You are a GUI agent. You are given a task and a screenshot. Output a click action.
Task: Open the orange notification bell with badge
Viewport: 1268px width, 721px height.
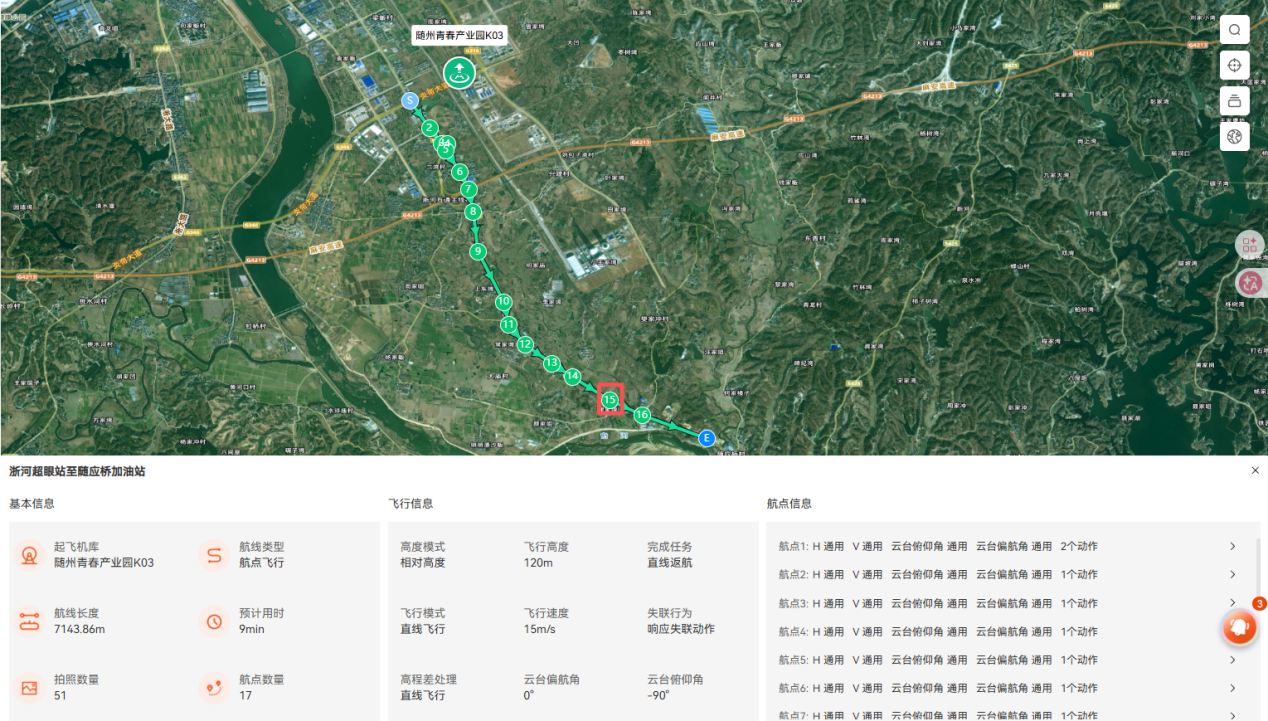click(x=1240, y=627)
